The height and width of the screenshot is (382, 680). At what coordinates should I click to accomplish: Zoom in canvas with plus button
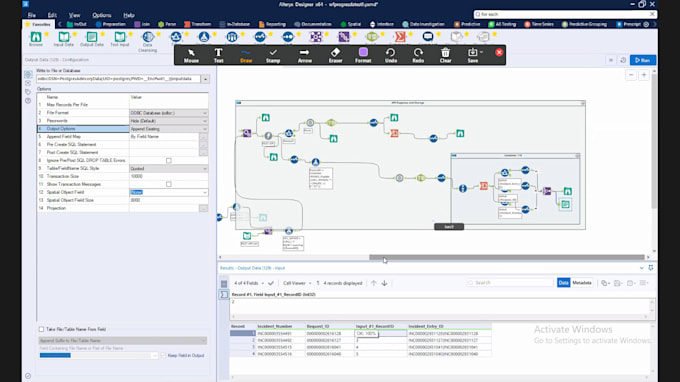tap(644, 75)
